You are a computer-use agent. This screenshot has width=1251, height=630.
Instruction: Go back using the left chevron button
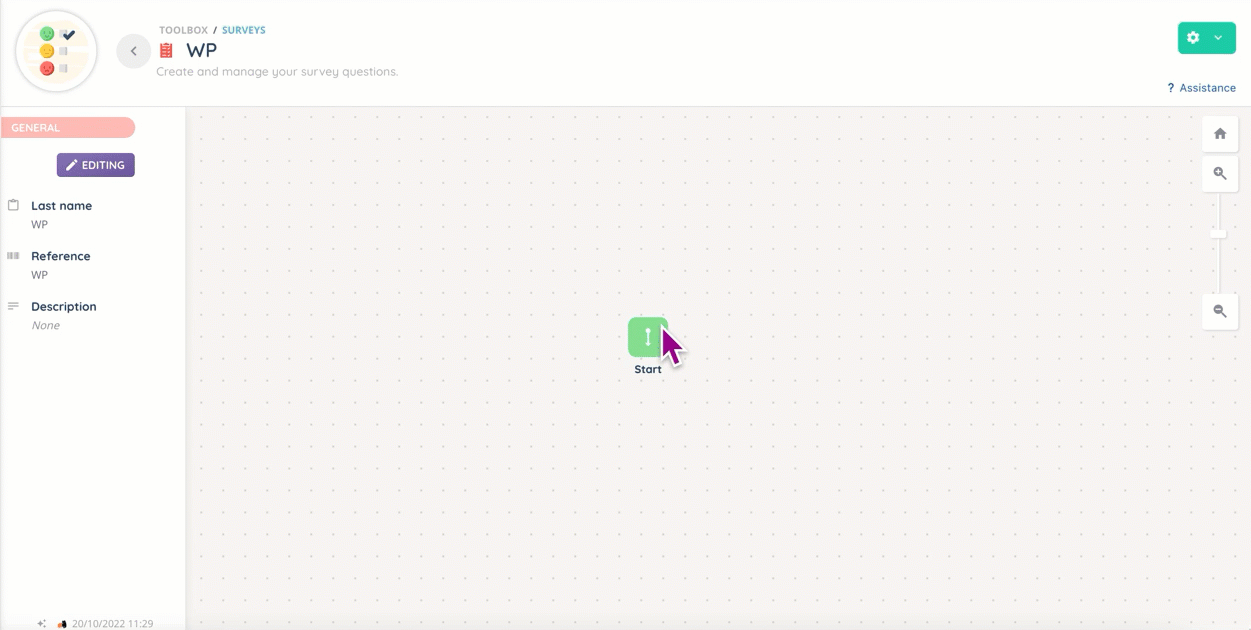coord(133,51)
